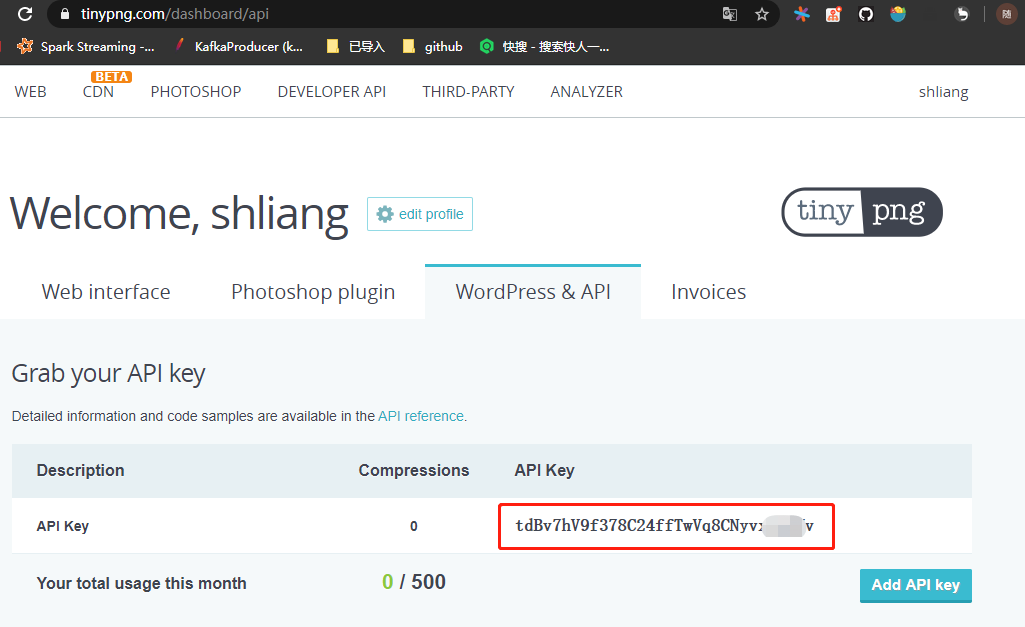Expand the shliang account menu
Screen dimensions: 1025x627
[942, 91]
